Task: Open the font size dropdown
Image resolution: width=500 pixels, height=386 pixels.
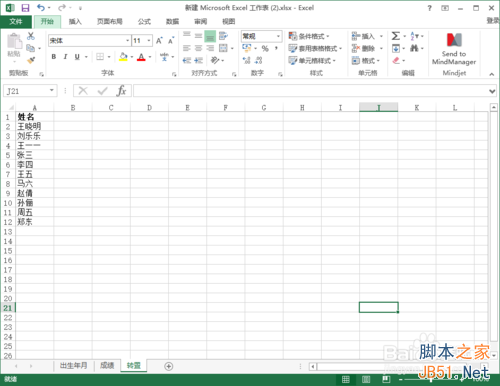Action: point(149,41)
